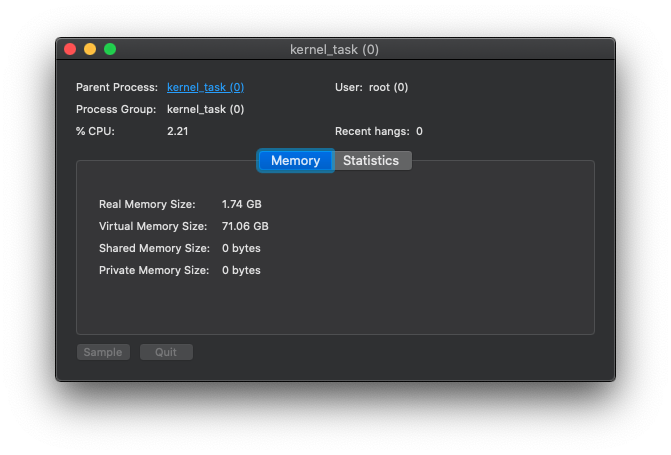Click the Real Memory Size value 1.74 GB
Screen dimensions: 671x455
[241, 204]
